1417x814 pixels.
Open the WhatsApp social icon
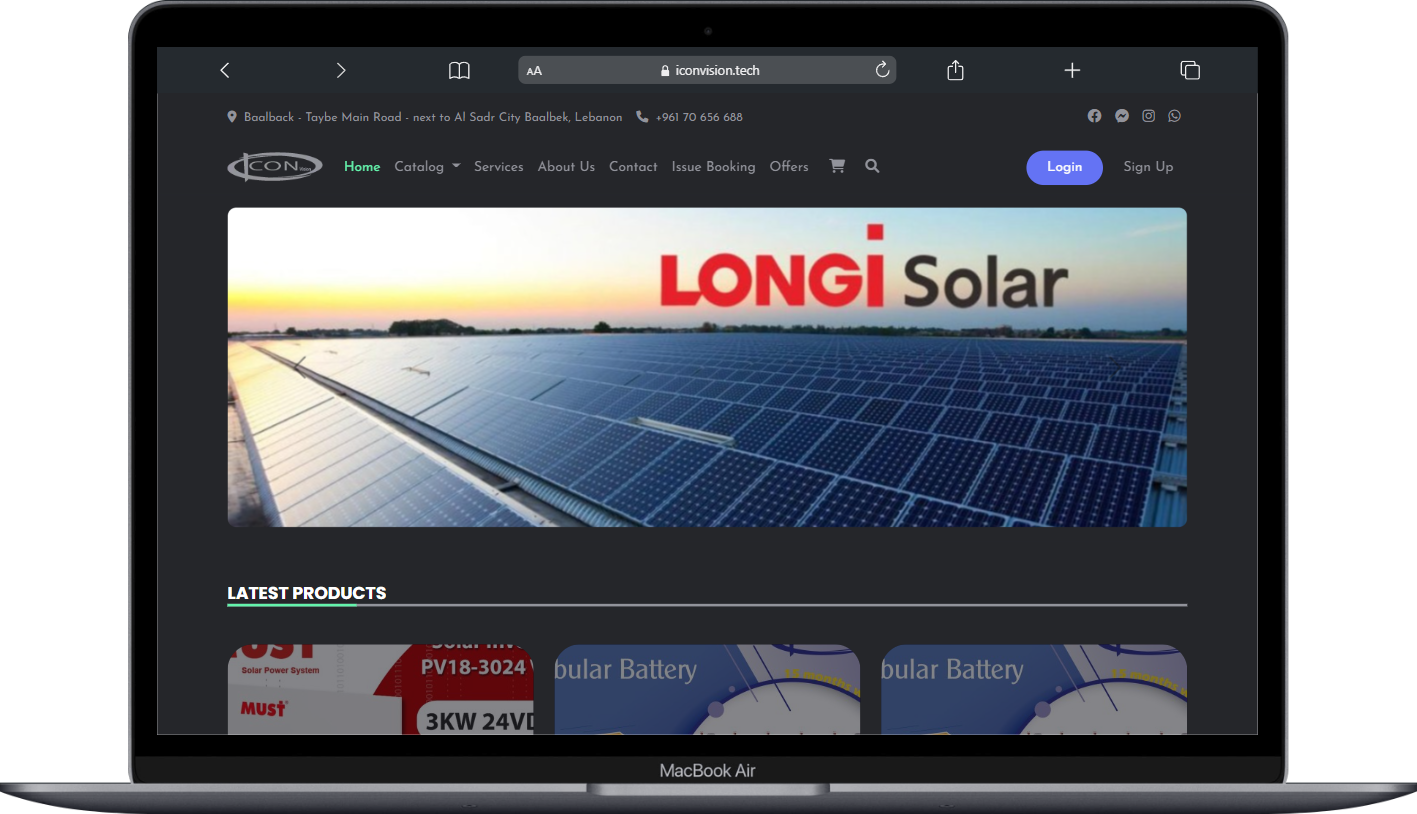(1174, 116)
